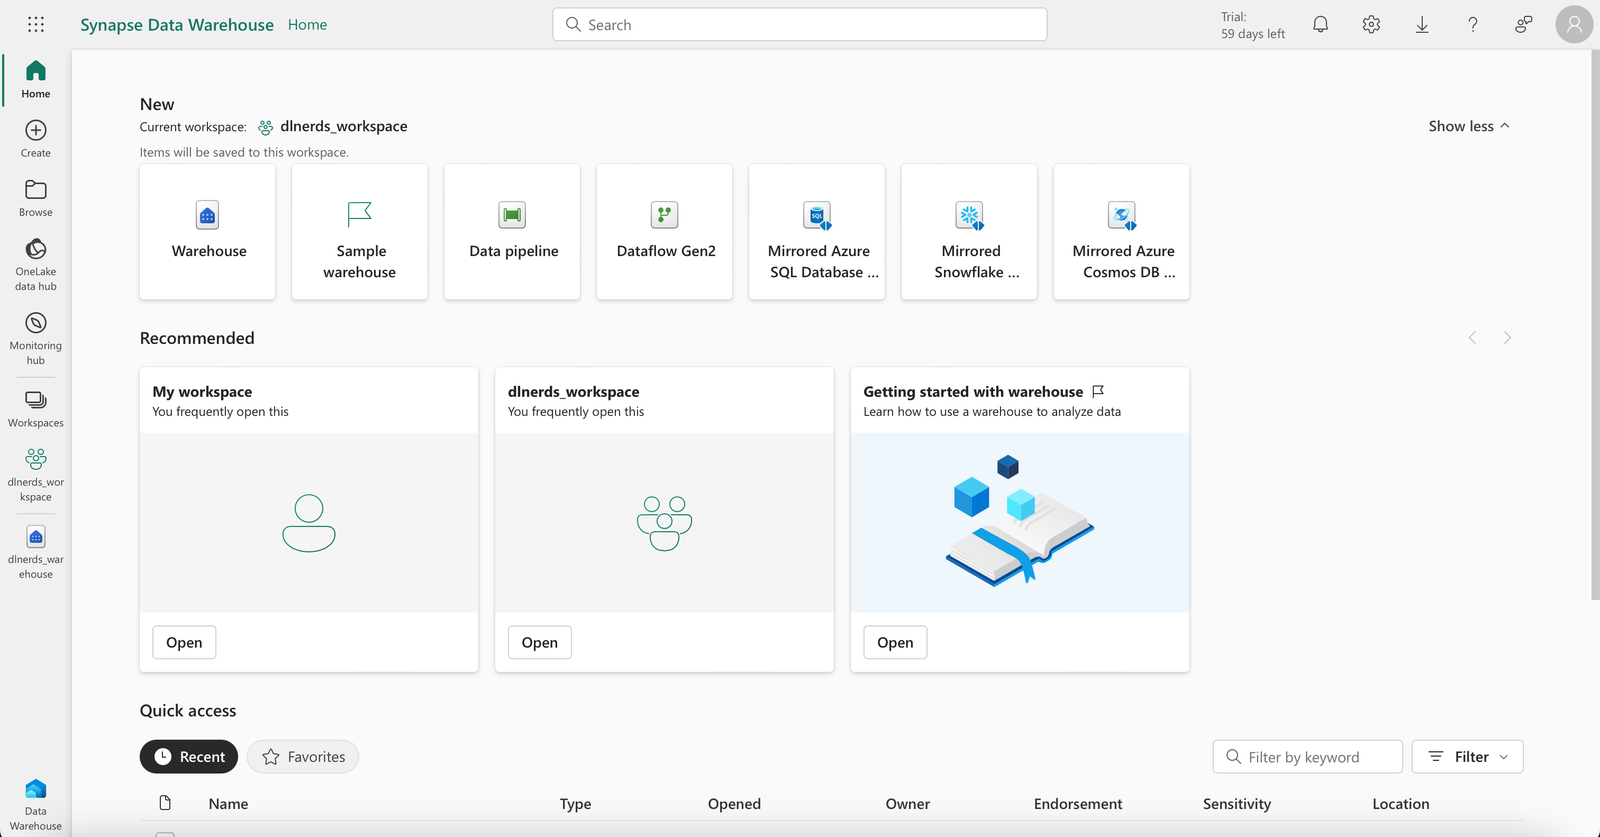Open the app launcher grid icon
The width and height of the screenshot is (1600, 837).
click(x=36, y=24)
